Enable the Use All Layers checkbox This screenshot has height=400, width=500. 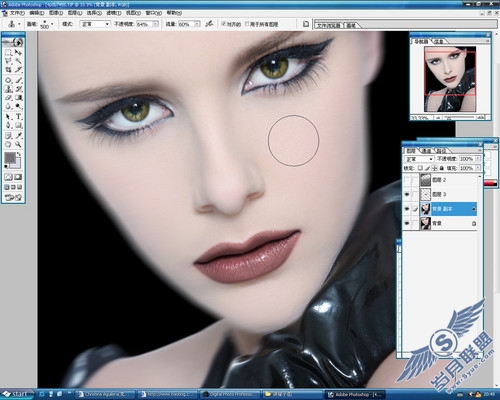pyautogui.click(x=247, y=24)
